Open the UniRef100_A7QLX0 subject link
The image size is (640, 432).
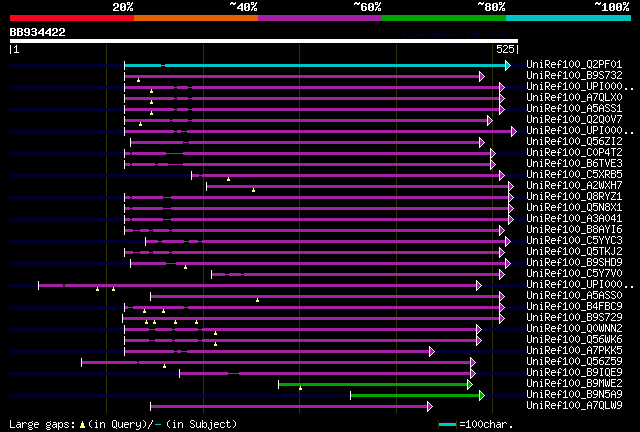[574, 98]
